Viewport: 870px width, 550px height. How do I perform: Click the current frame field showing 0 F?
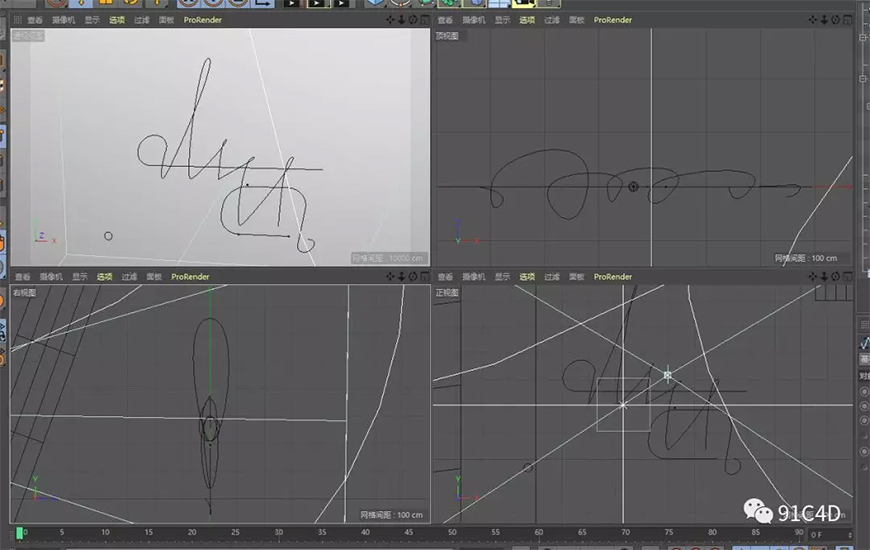[x=831, y=535]
